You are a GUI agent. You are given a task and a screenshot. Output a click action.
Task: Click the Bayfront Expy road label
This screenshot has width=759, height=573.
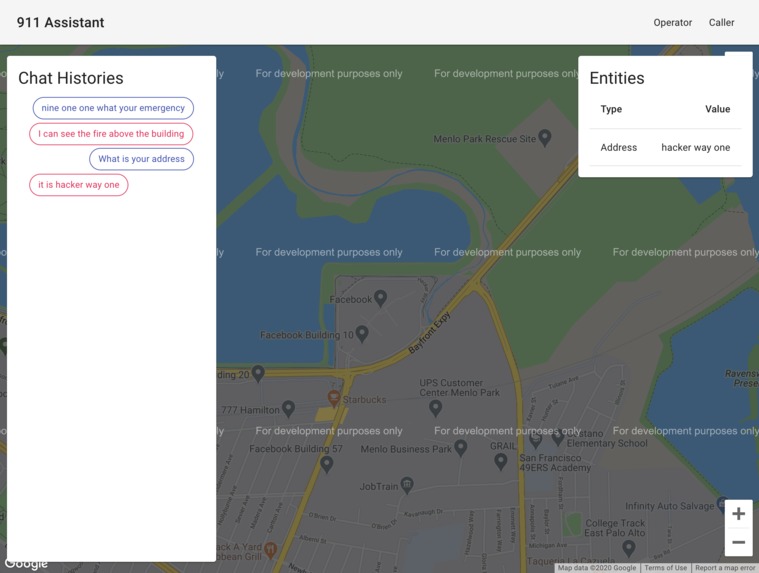coord(429,332)
